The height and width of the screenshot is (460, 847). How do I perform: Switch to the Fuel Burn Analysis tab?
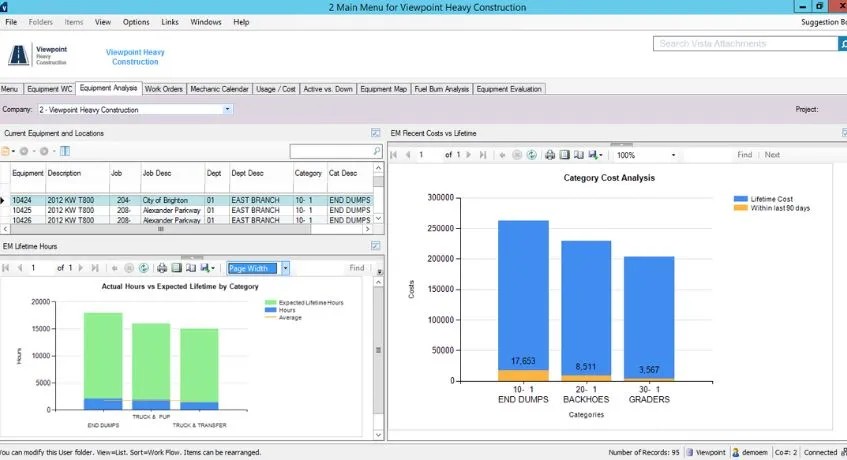pos(441,89)
